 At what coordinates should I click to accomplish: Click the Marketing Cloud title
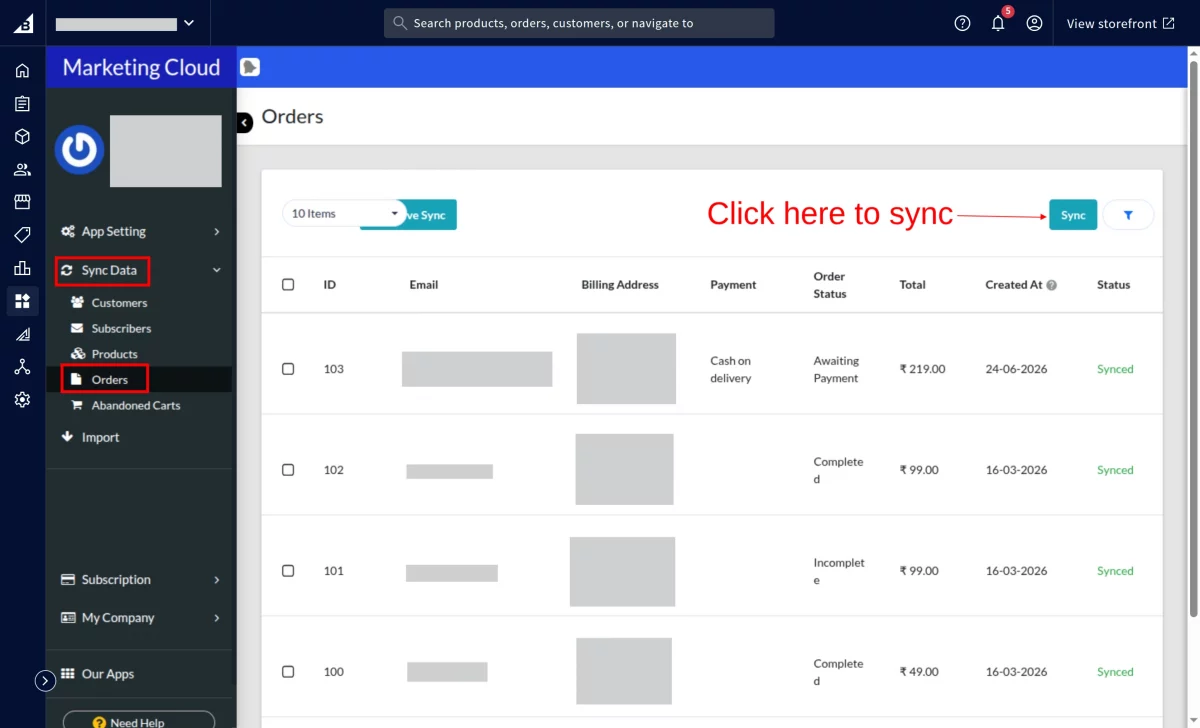point(141,68)
